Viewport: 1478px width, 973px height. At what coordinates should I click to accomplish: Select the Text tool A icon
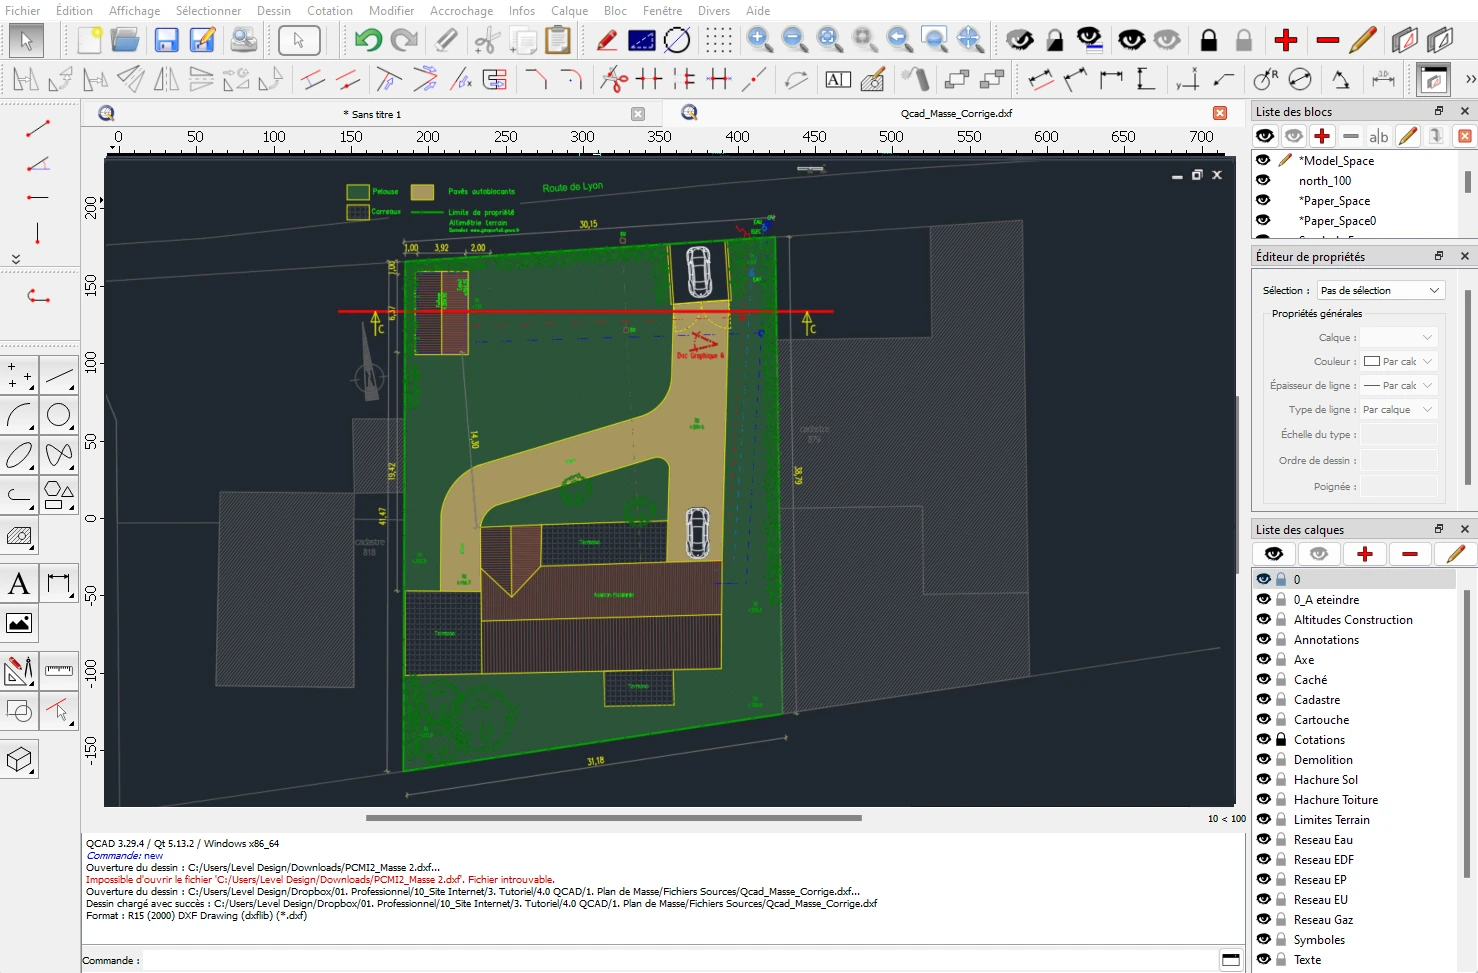(19, 584)
